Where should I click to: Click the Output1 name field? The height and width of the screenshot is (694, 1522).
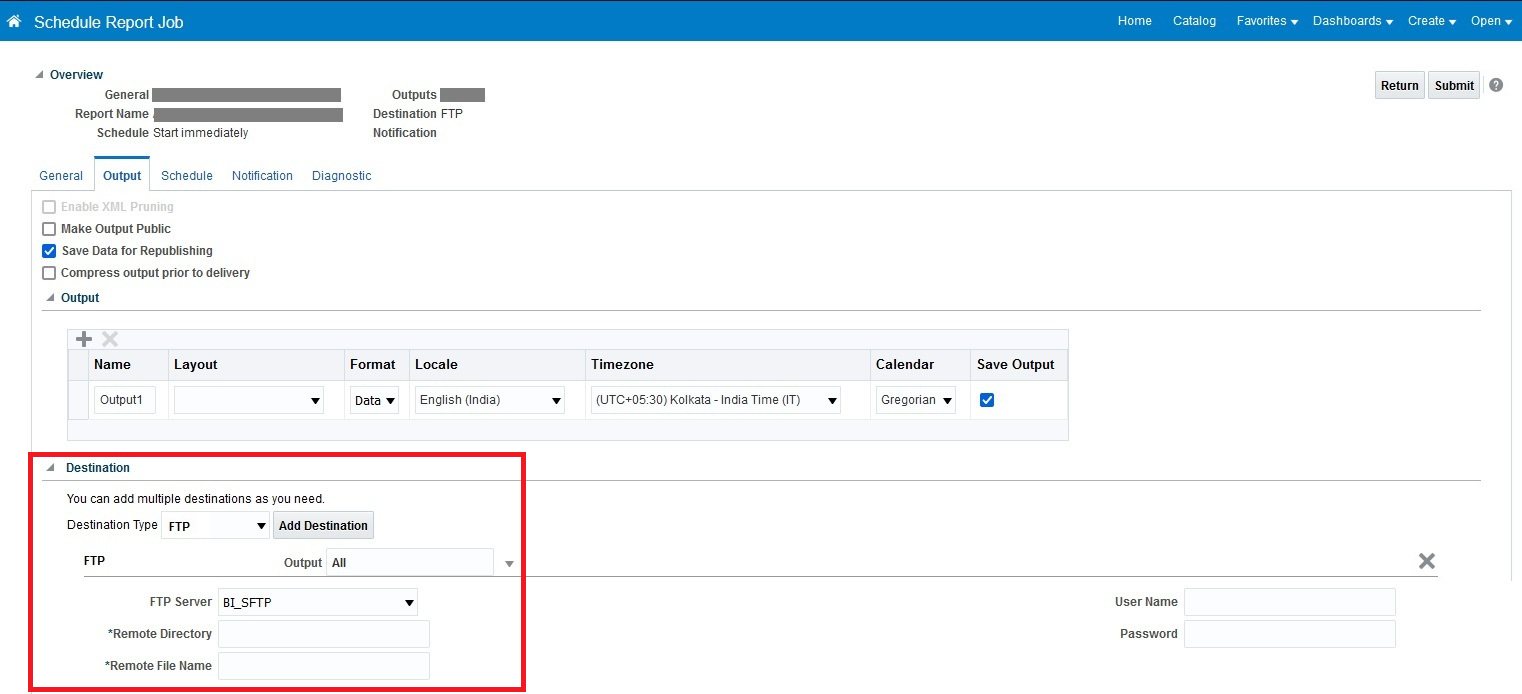125,400
